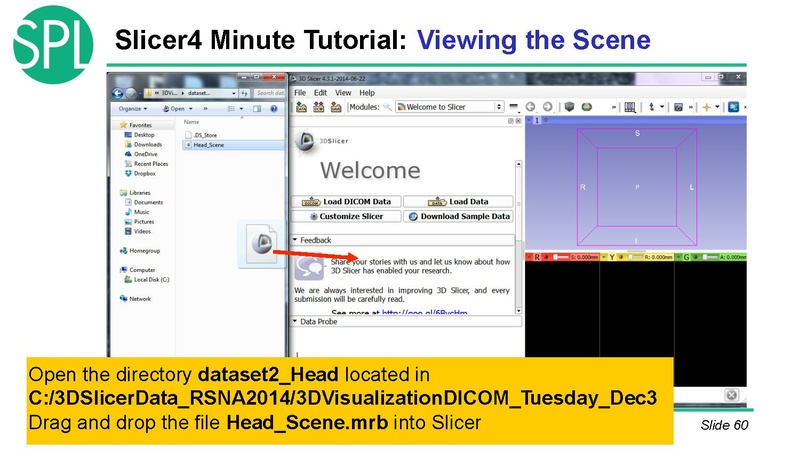Click the green Models module icon

click(x=587, y=107)
